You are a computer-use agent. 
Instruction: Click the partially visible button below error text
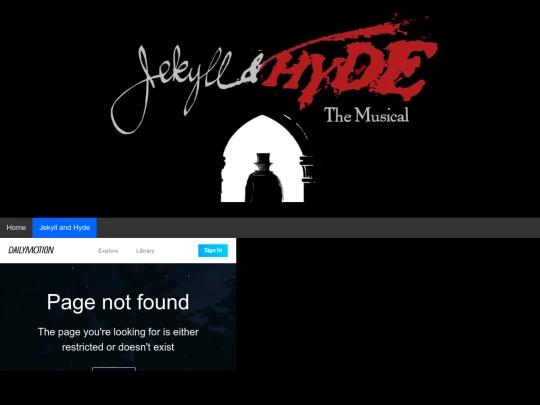[114, 369]
